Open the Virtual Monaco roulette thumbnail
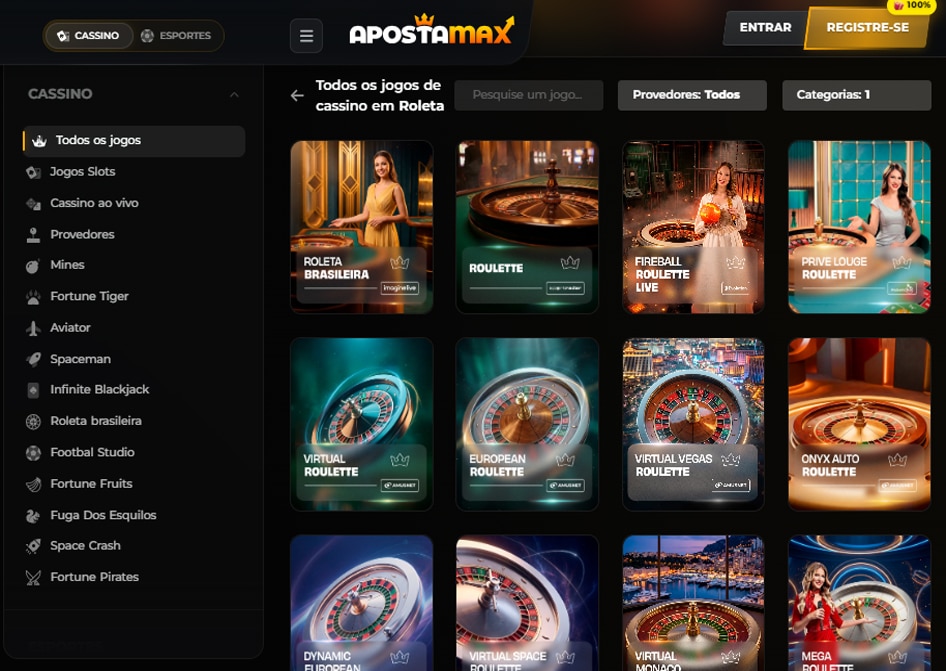 pyautogui.click(x=693, y=603)
